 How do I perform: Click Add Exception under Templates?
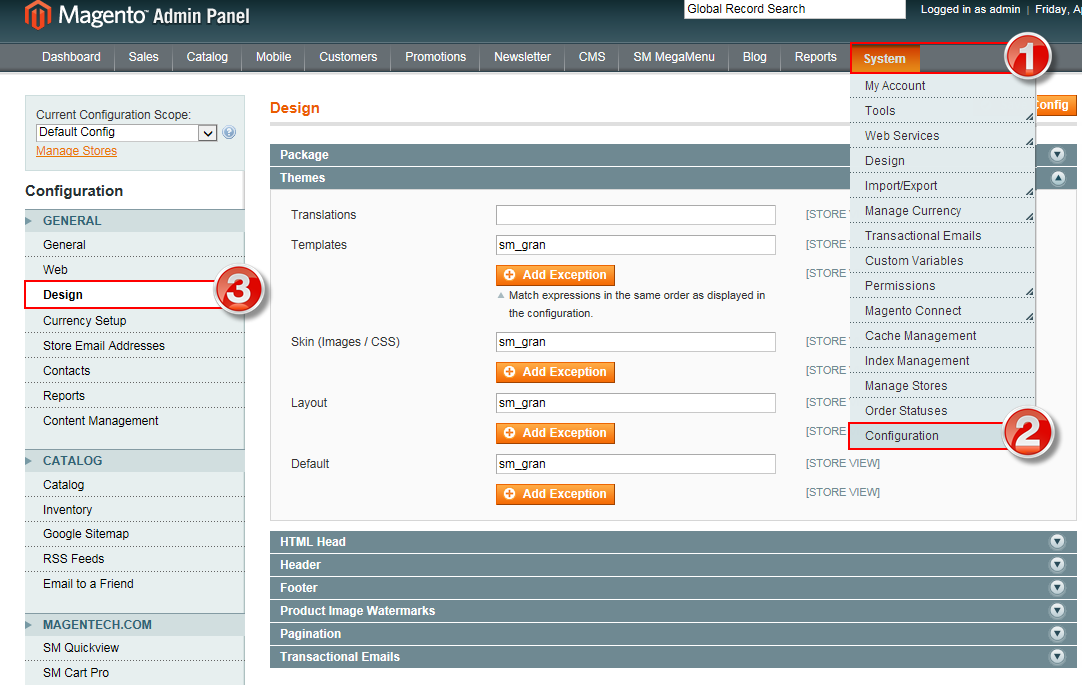(555, 275)
